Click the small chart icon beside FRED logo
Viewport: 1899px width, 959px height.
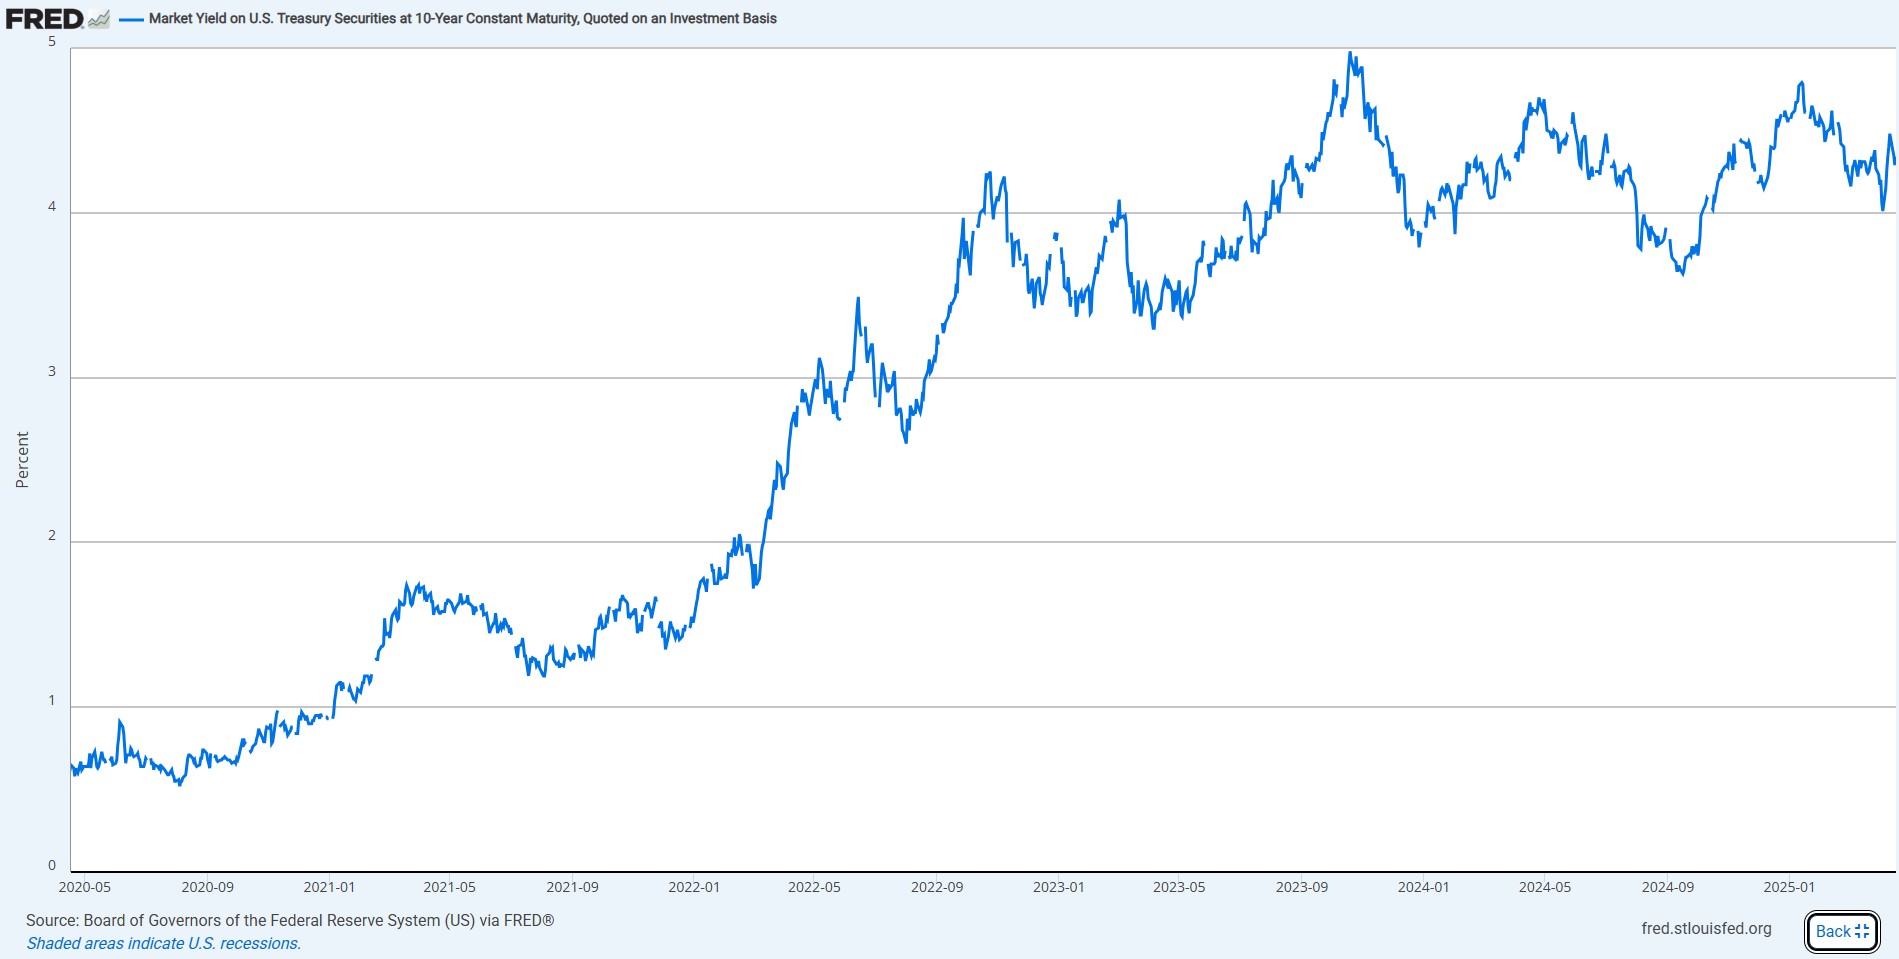pos(99,18)
